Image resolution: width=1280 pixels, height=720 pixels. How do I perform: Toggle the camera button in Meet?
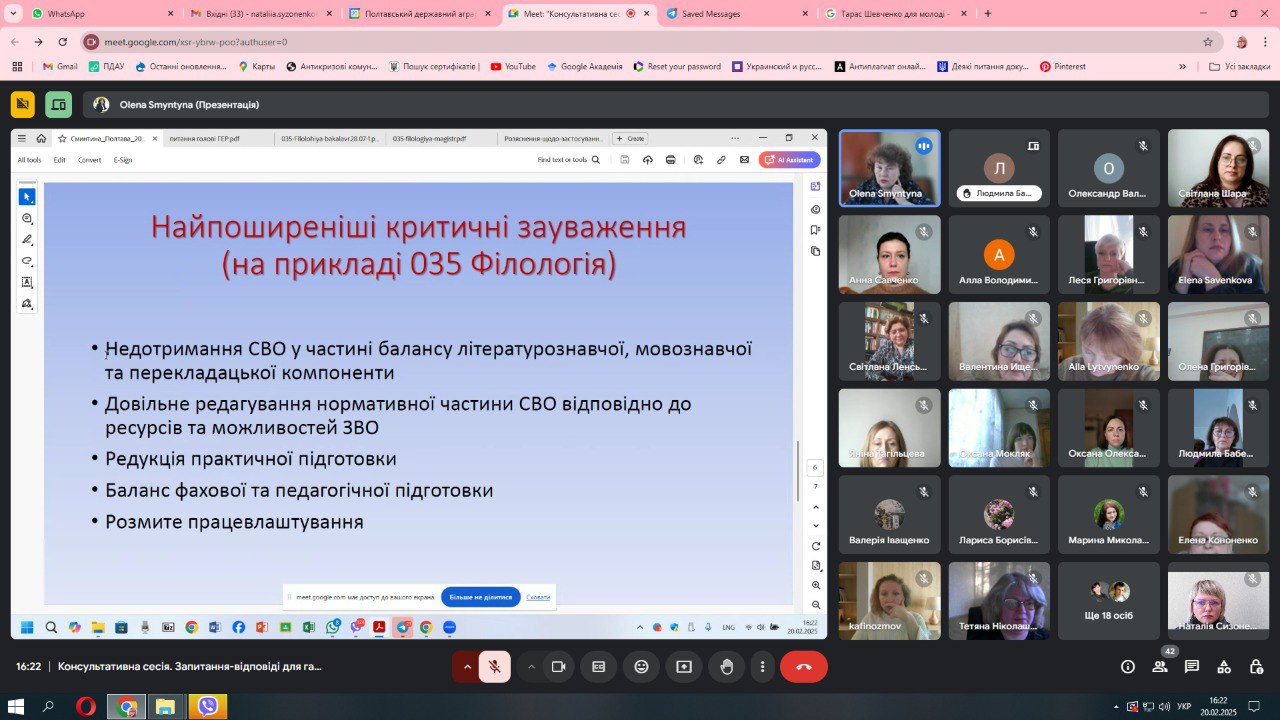tap(559, 667)
